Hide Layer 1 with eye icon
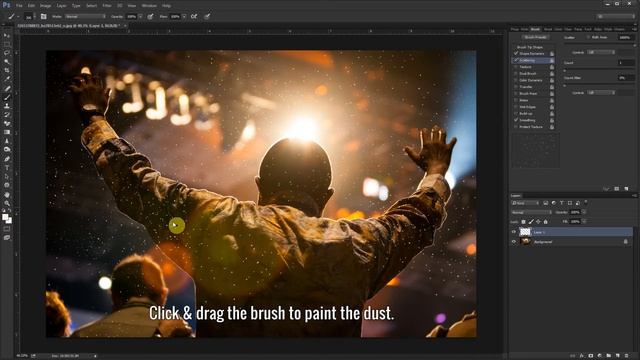The width and height of the screenshot is (640, 360). (x=514, y=232)
